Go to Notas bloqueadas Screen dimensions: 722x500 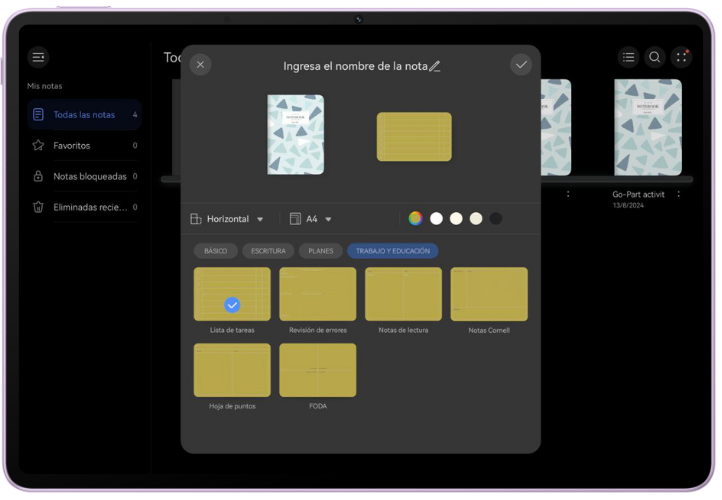(x=89, y=177)
